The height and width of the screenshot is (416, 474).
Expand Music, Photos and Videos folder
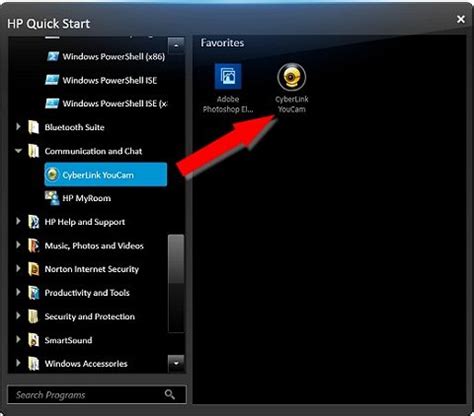pos(18,245)
